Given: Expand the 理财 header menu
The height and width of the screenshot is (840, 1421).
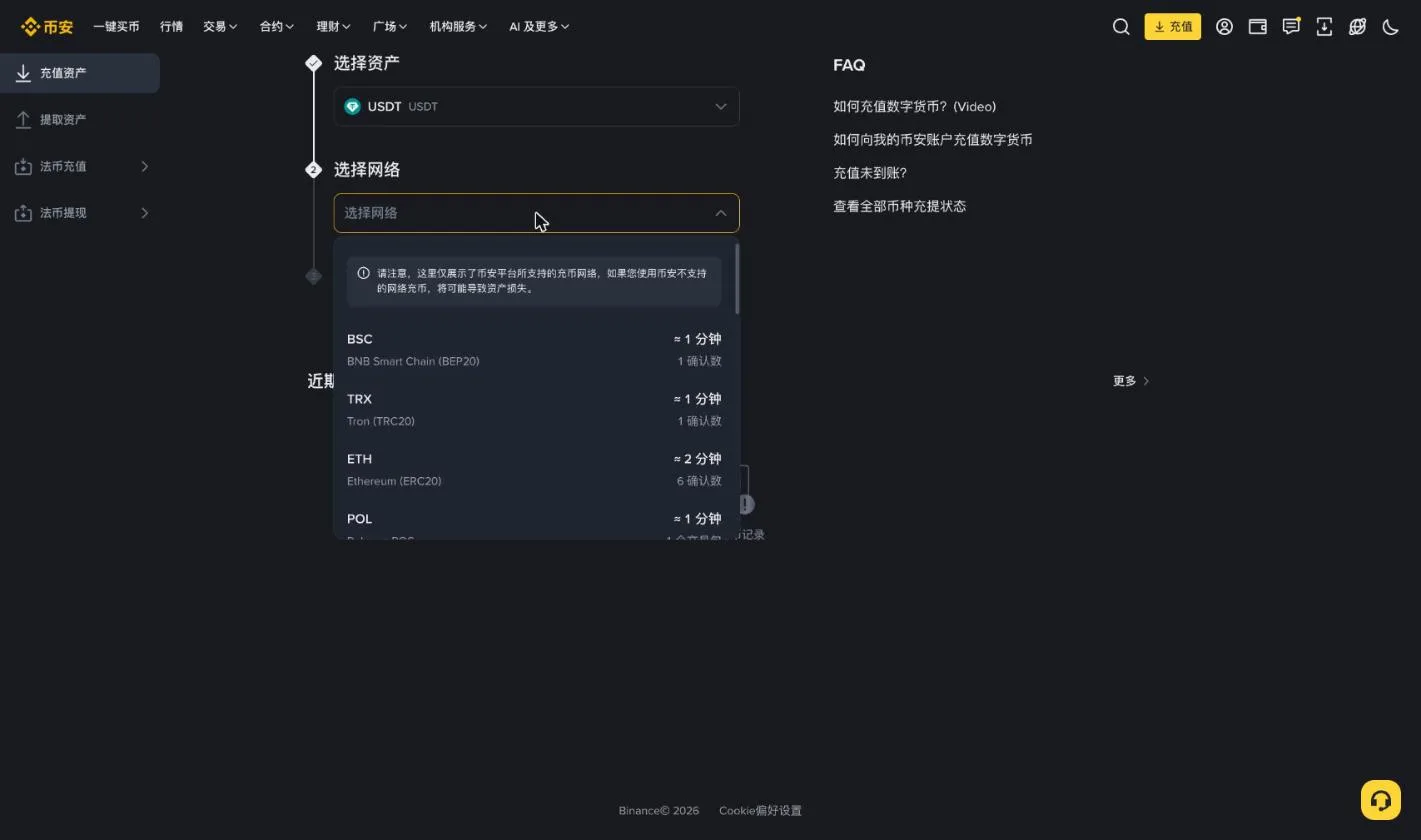Looking at the screenshot, I should pyautogui.click(x=333, y=27).
